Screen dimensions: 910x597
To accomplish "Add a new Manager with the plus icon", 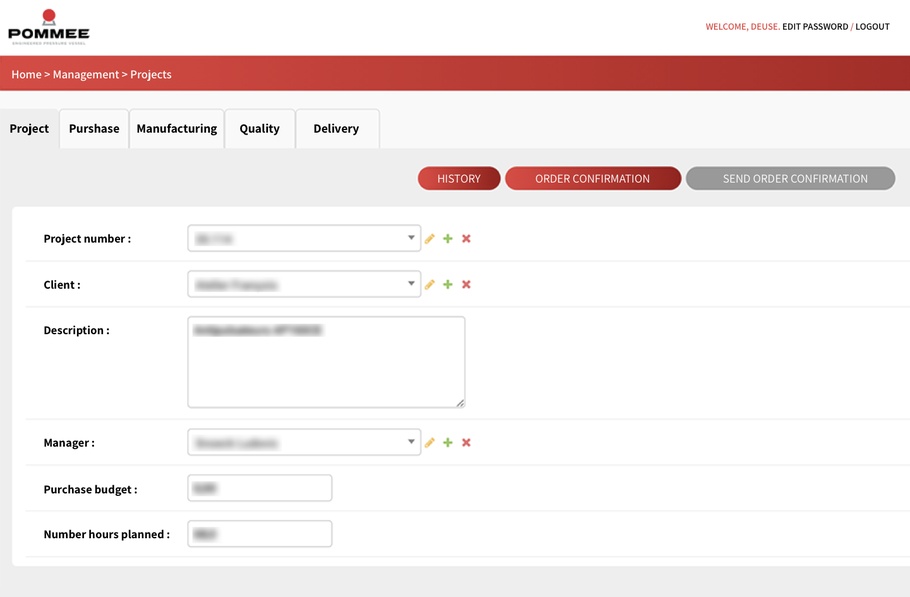I will click(x=448, y=443).
